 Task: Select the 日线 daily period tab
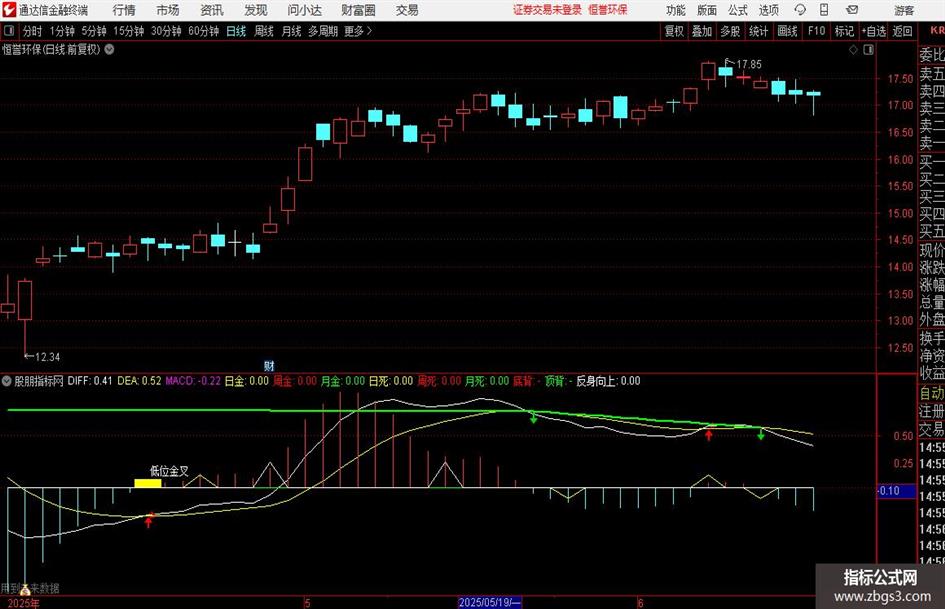(236, 31)
